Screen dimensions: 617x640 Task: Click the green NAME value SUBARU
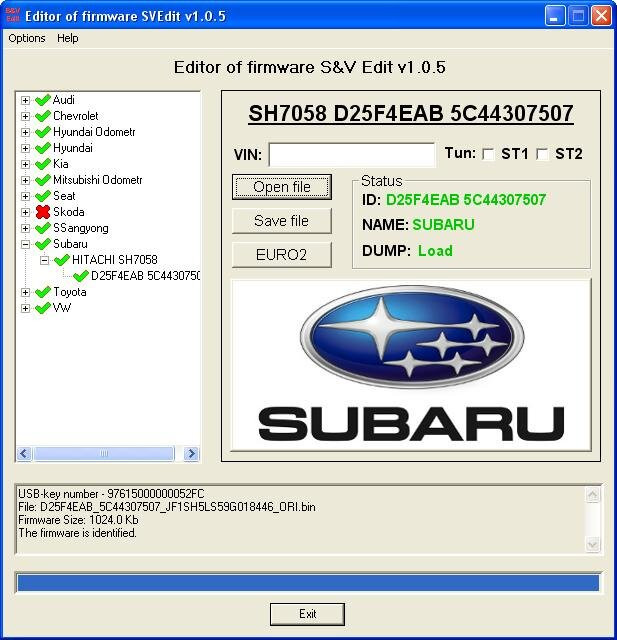click(x=443, y=224)
